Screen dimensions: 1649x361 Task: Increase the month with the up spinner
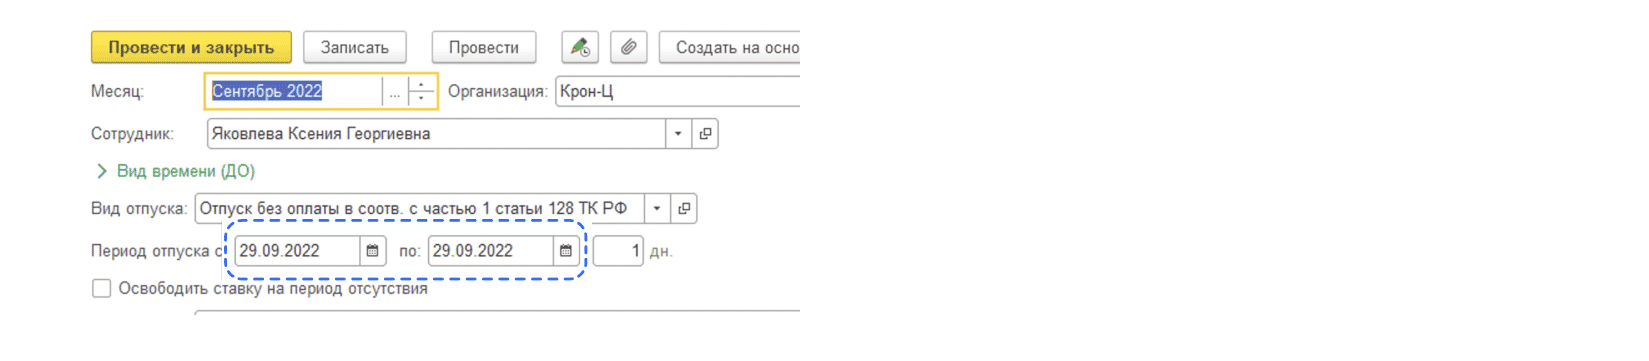421,84
